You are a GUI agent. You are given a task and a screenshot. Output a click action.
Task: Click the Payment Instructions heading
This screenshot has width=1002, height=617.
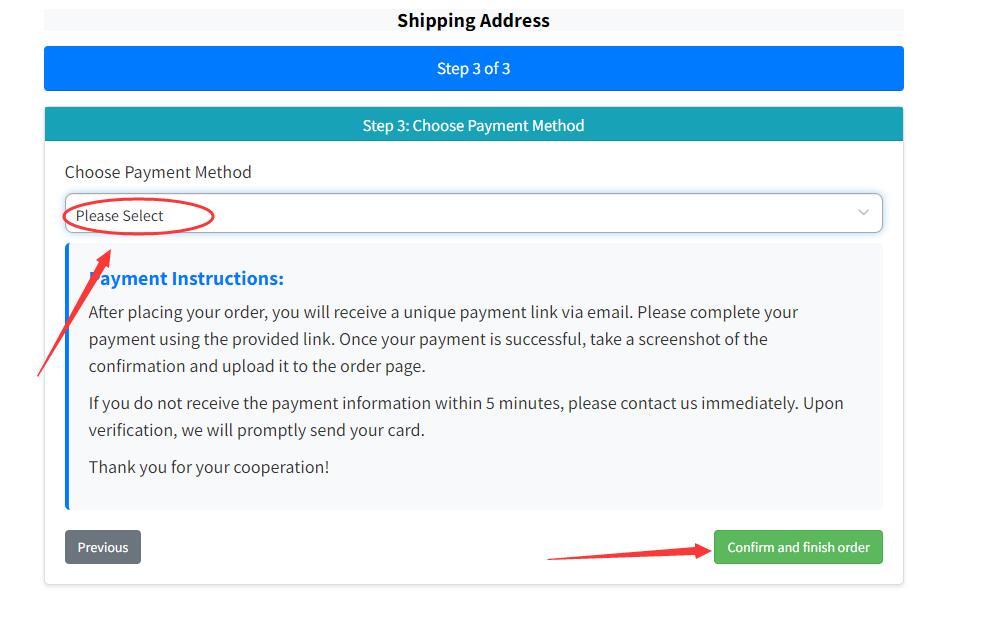[x=190, y=279]
